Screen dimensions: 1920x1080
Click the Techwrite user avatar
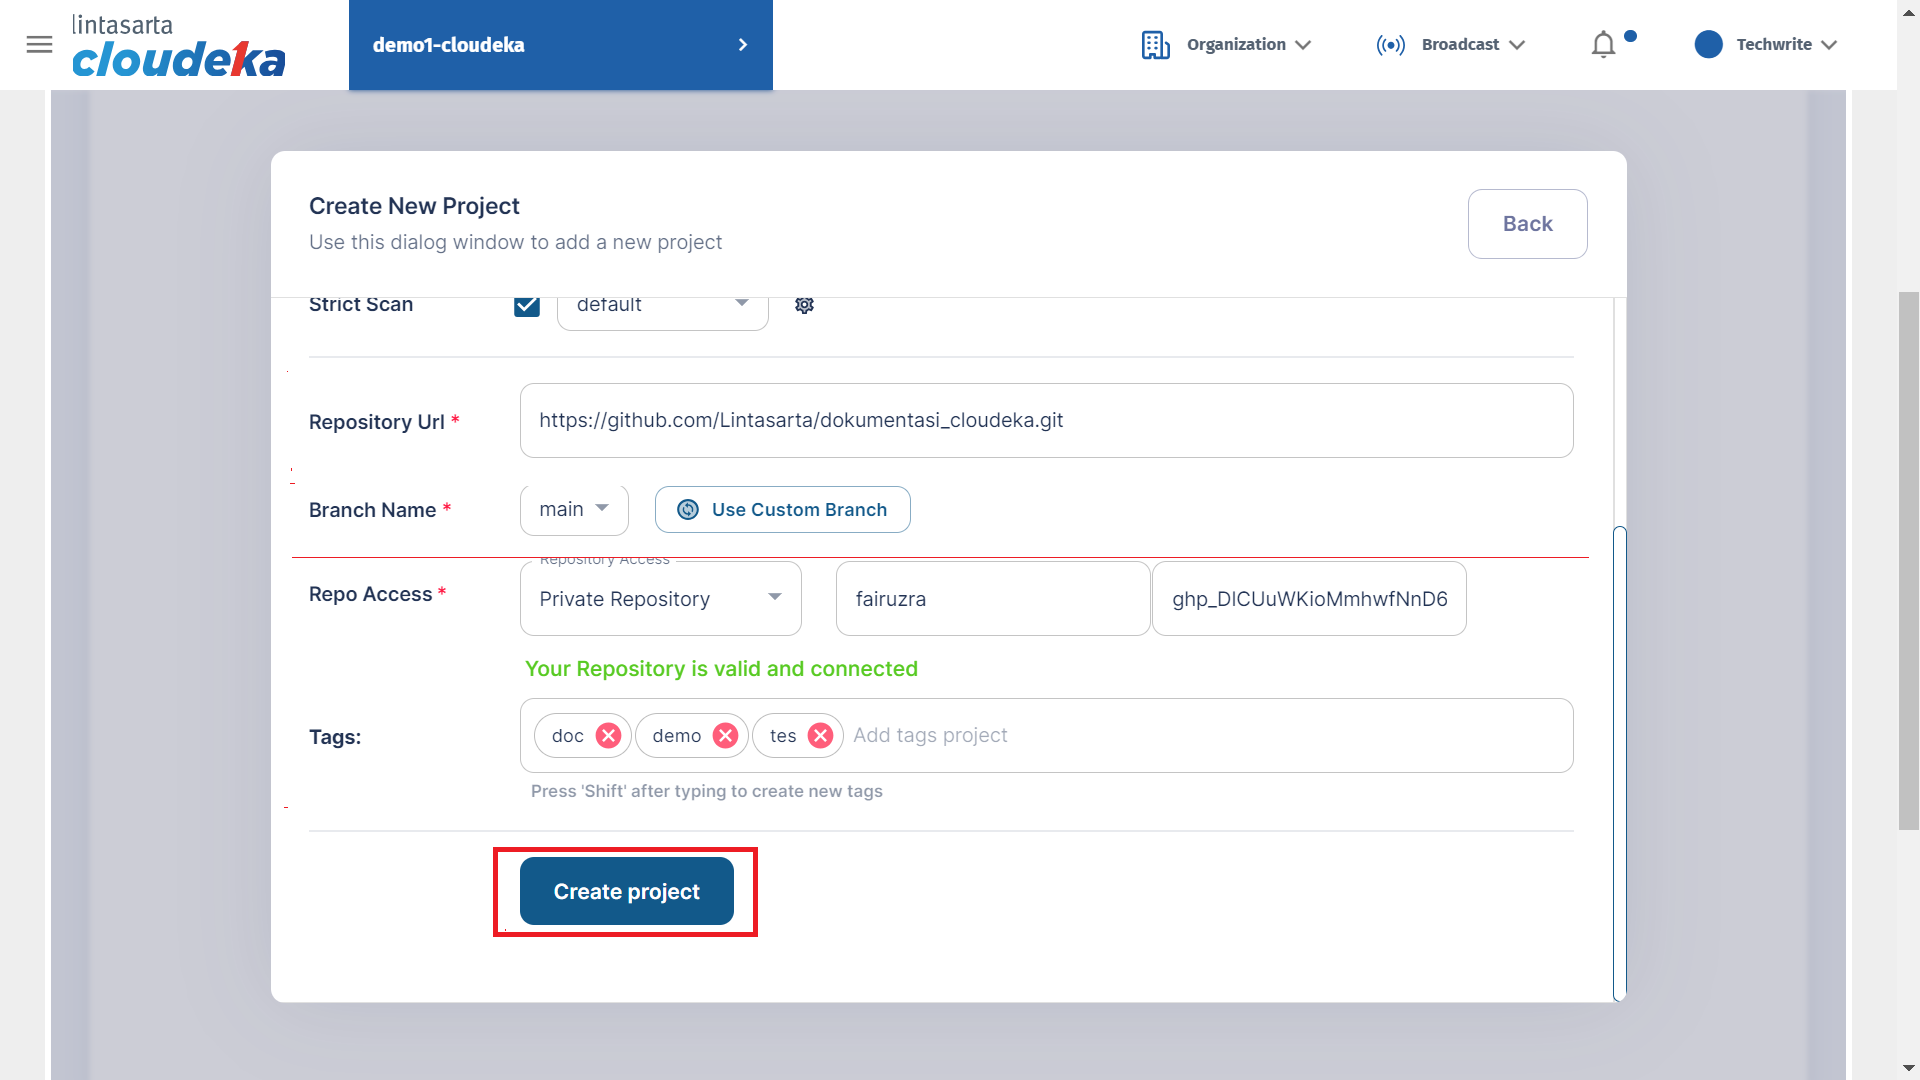1708,45
